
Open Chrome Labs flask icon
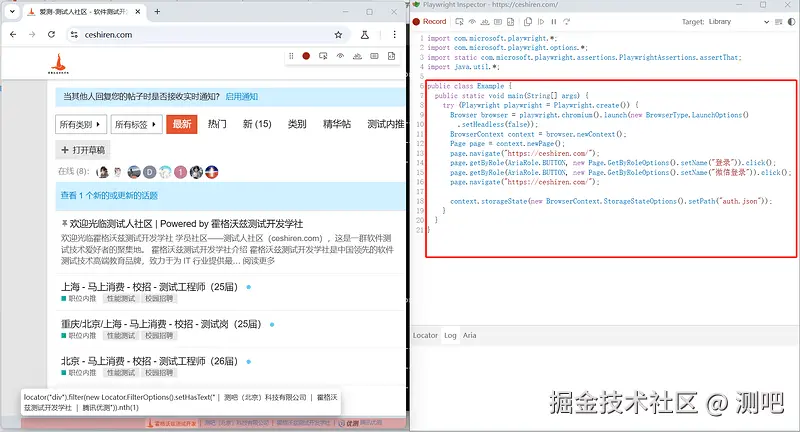pos(365,35)
